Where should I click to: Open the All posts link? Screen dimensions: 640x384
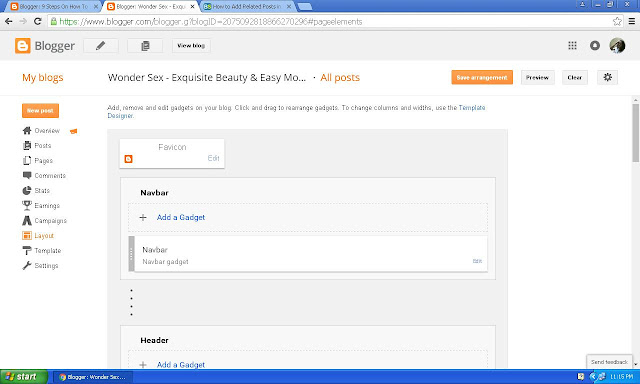(x=340, y=78)
